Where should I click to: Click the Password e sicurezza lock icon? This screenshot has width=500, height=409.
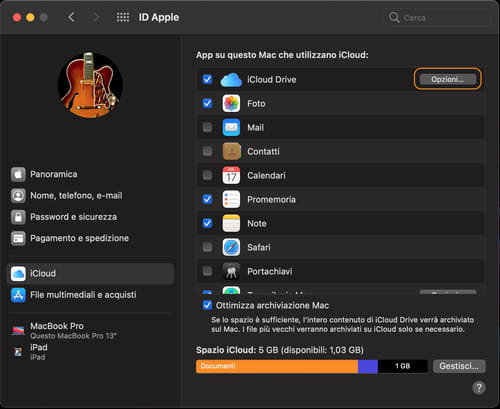pos(18,217)
